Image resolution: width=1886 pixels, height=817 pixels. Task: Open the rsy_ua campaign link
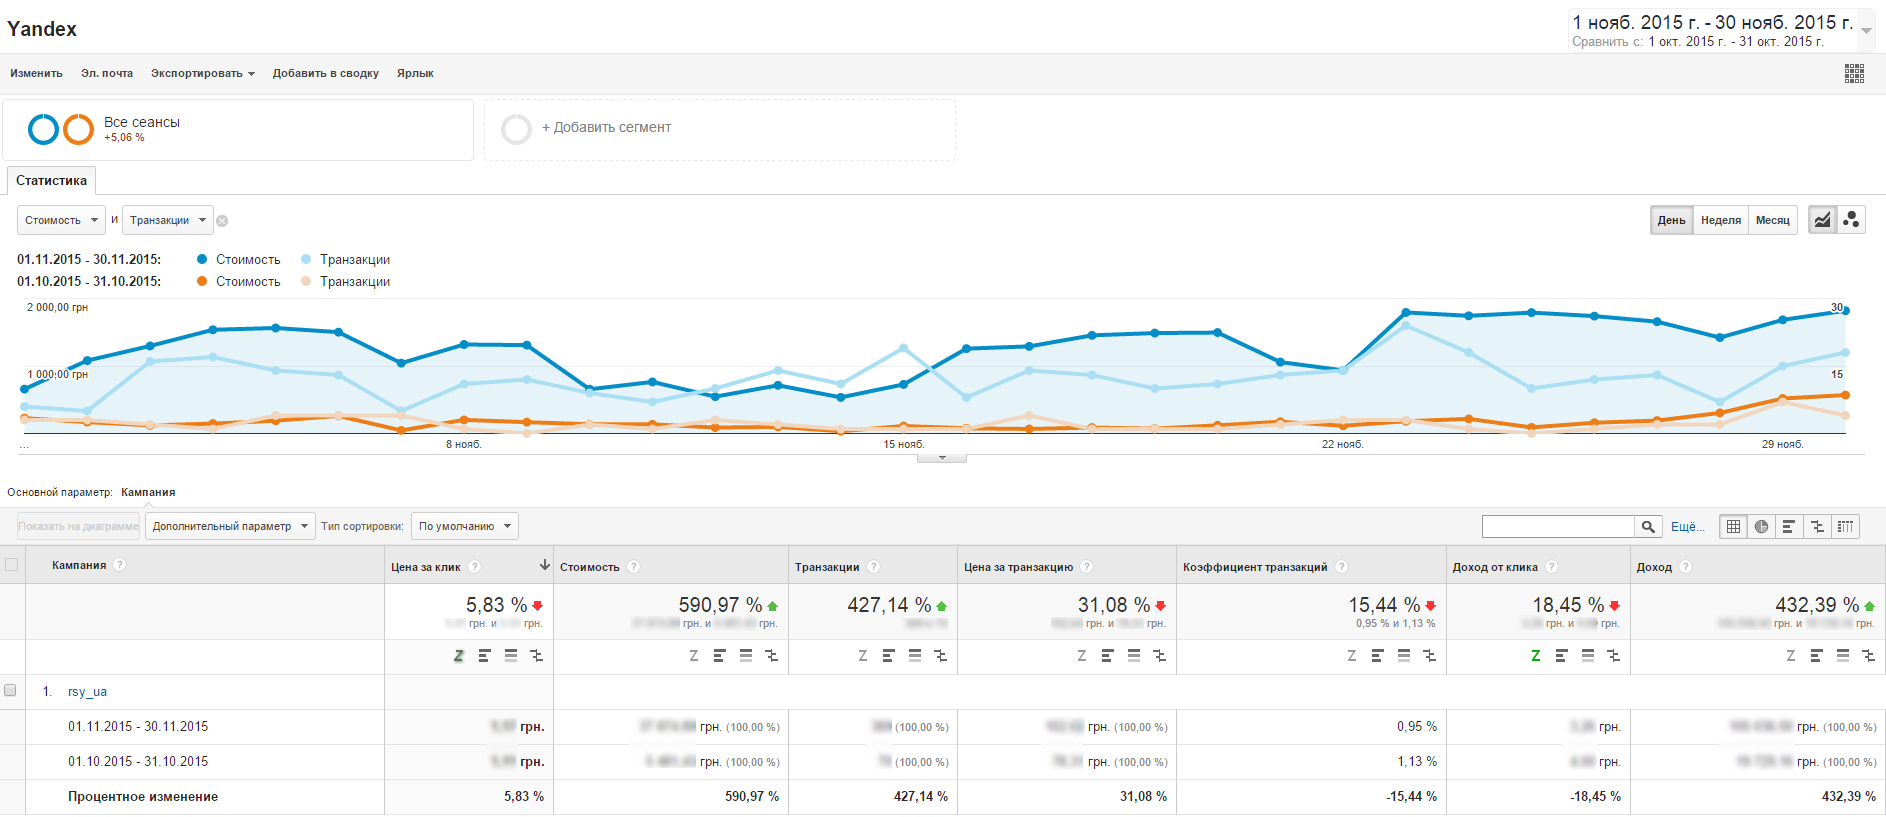[x=87, y=691]
